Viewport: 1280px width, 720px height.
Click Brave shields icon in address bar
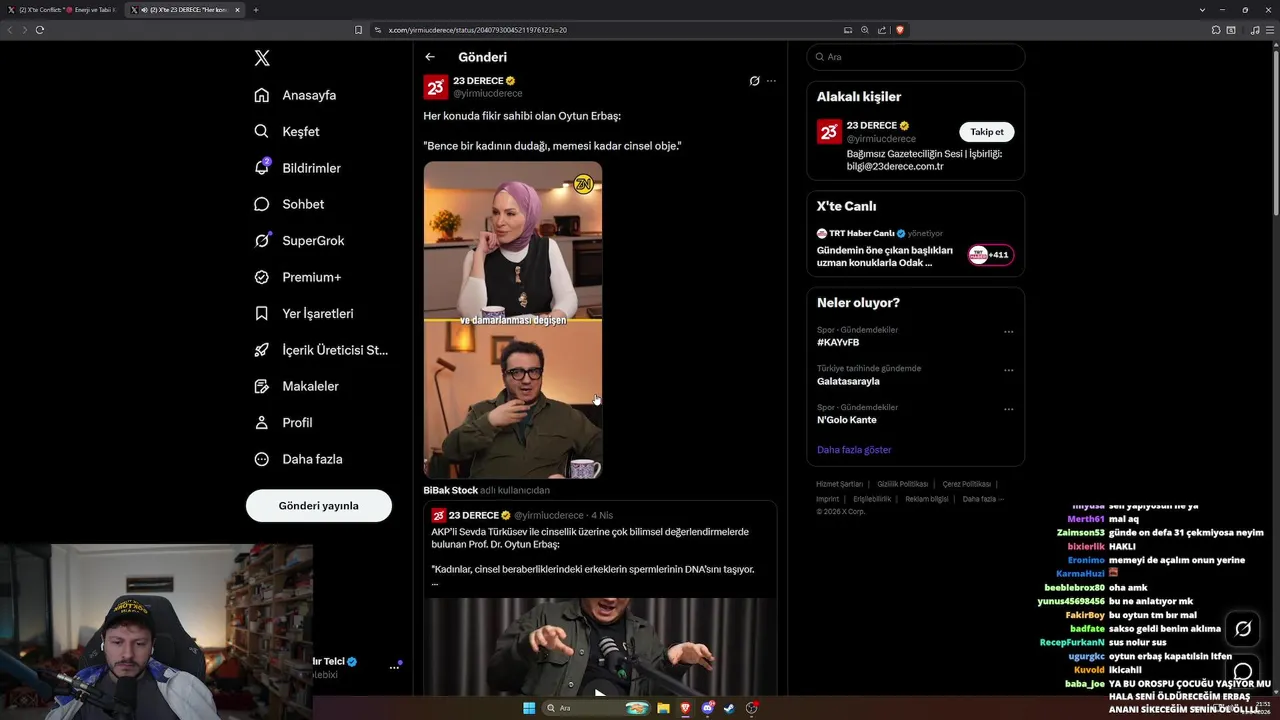(x=900, y=30)
